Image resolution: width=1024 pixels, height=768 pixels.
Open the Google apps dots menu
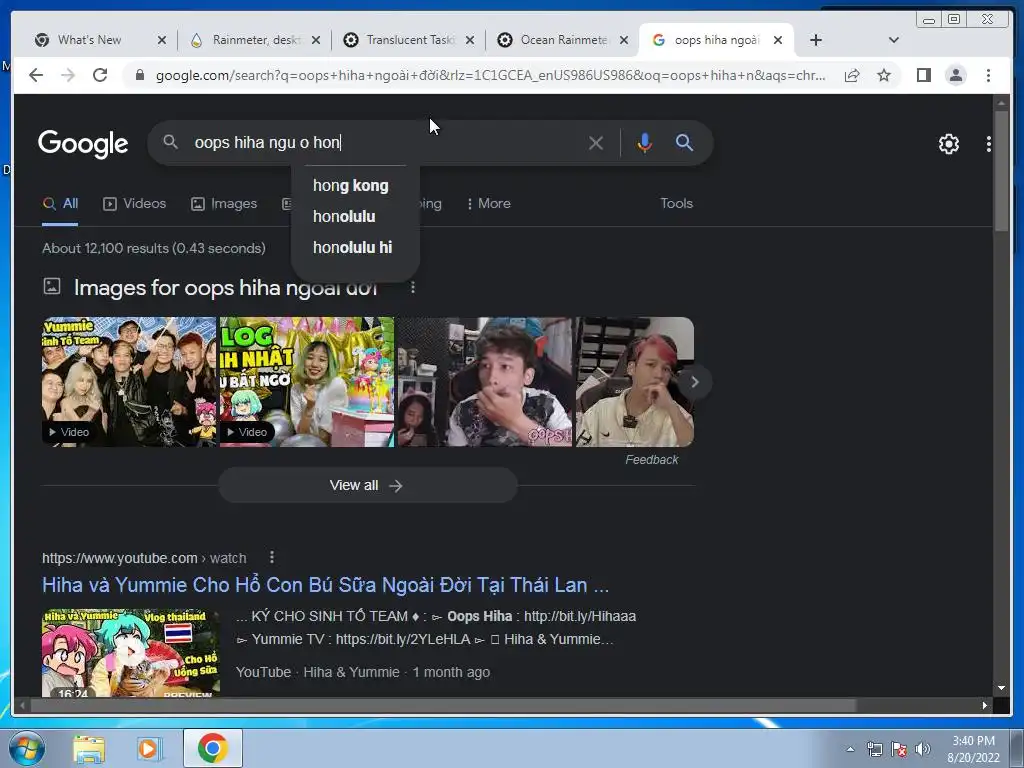point(989,144)
